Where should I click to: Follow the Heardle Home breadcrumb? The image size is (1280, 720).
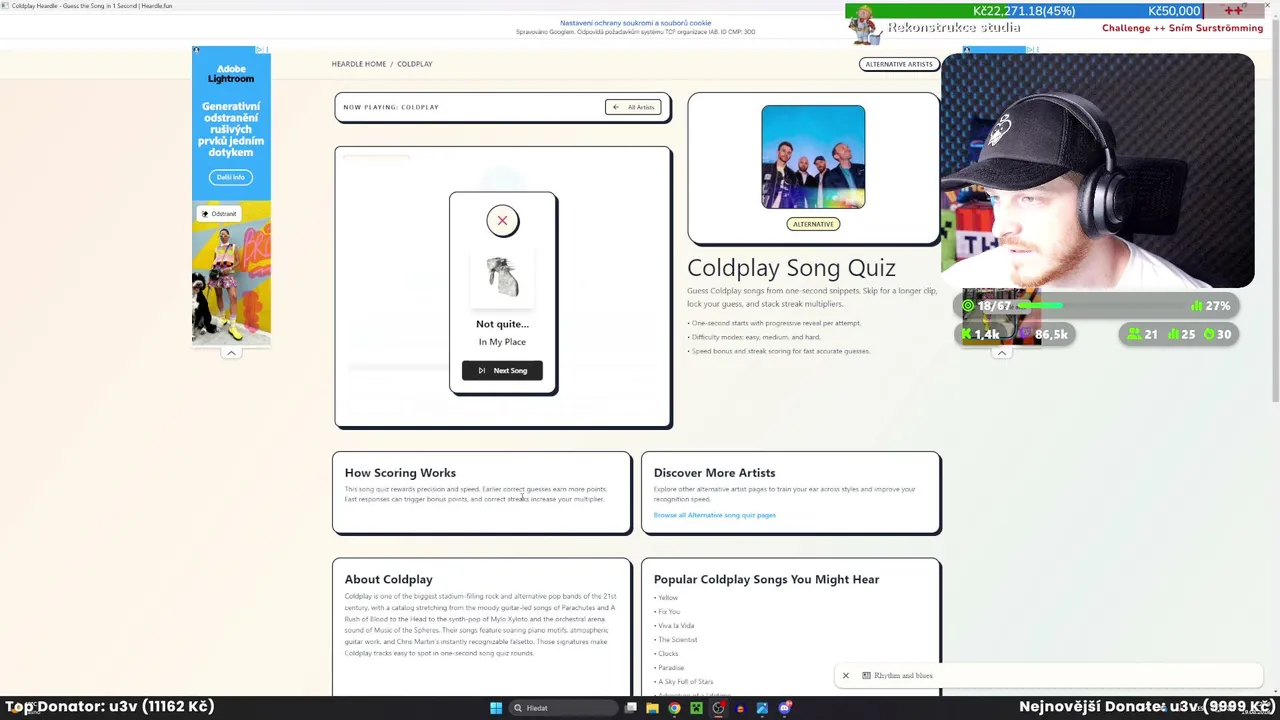coord(359,64)
